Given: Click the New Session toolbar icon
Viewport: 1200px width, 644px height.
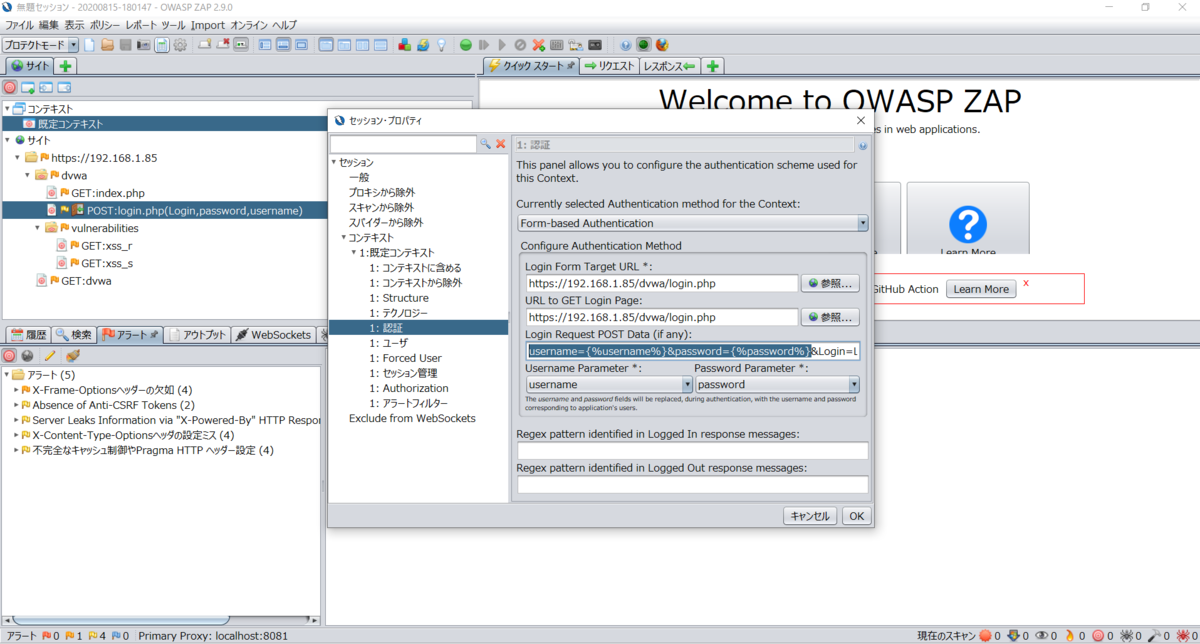Looking at the screenshot, I should (x=89, y=45).
